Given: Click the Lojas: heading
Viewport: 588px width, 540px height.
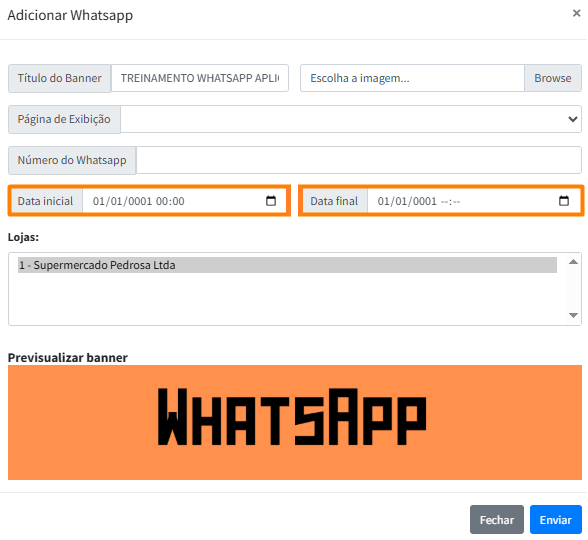Looking at the screenshot, I should [23, 237].
